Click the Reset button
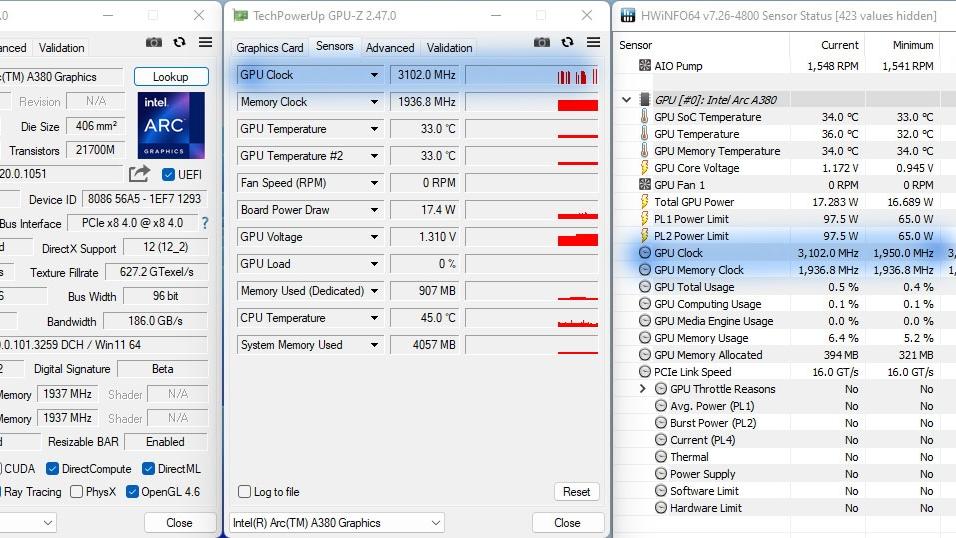956x538 pixels. 576,492
